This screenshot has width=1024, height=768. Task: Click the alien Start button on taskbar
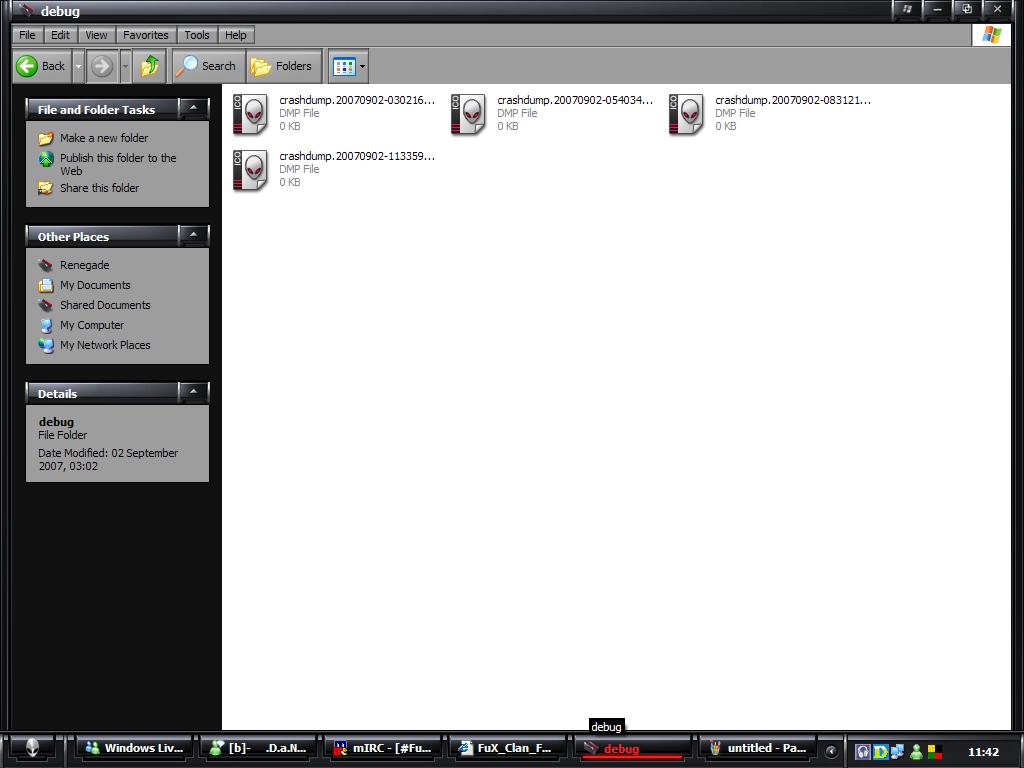[x=32, y=748]
